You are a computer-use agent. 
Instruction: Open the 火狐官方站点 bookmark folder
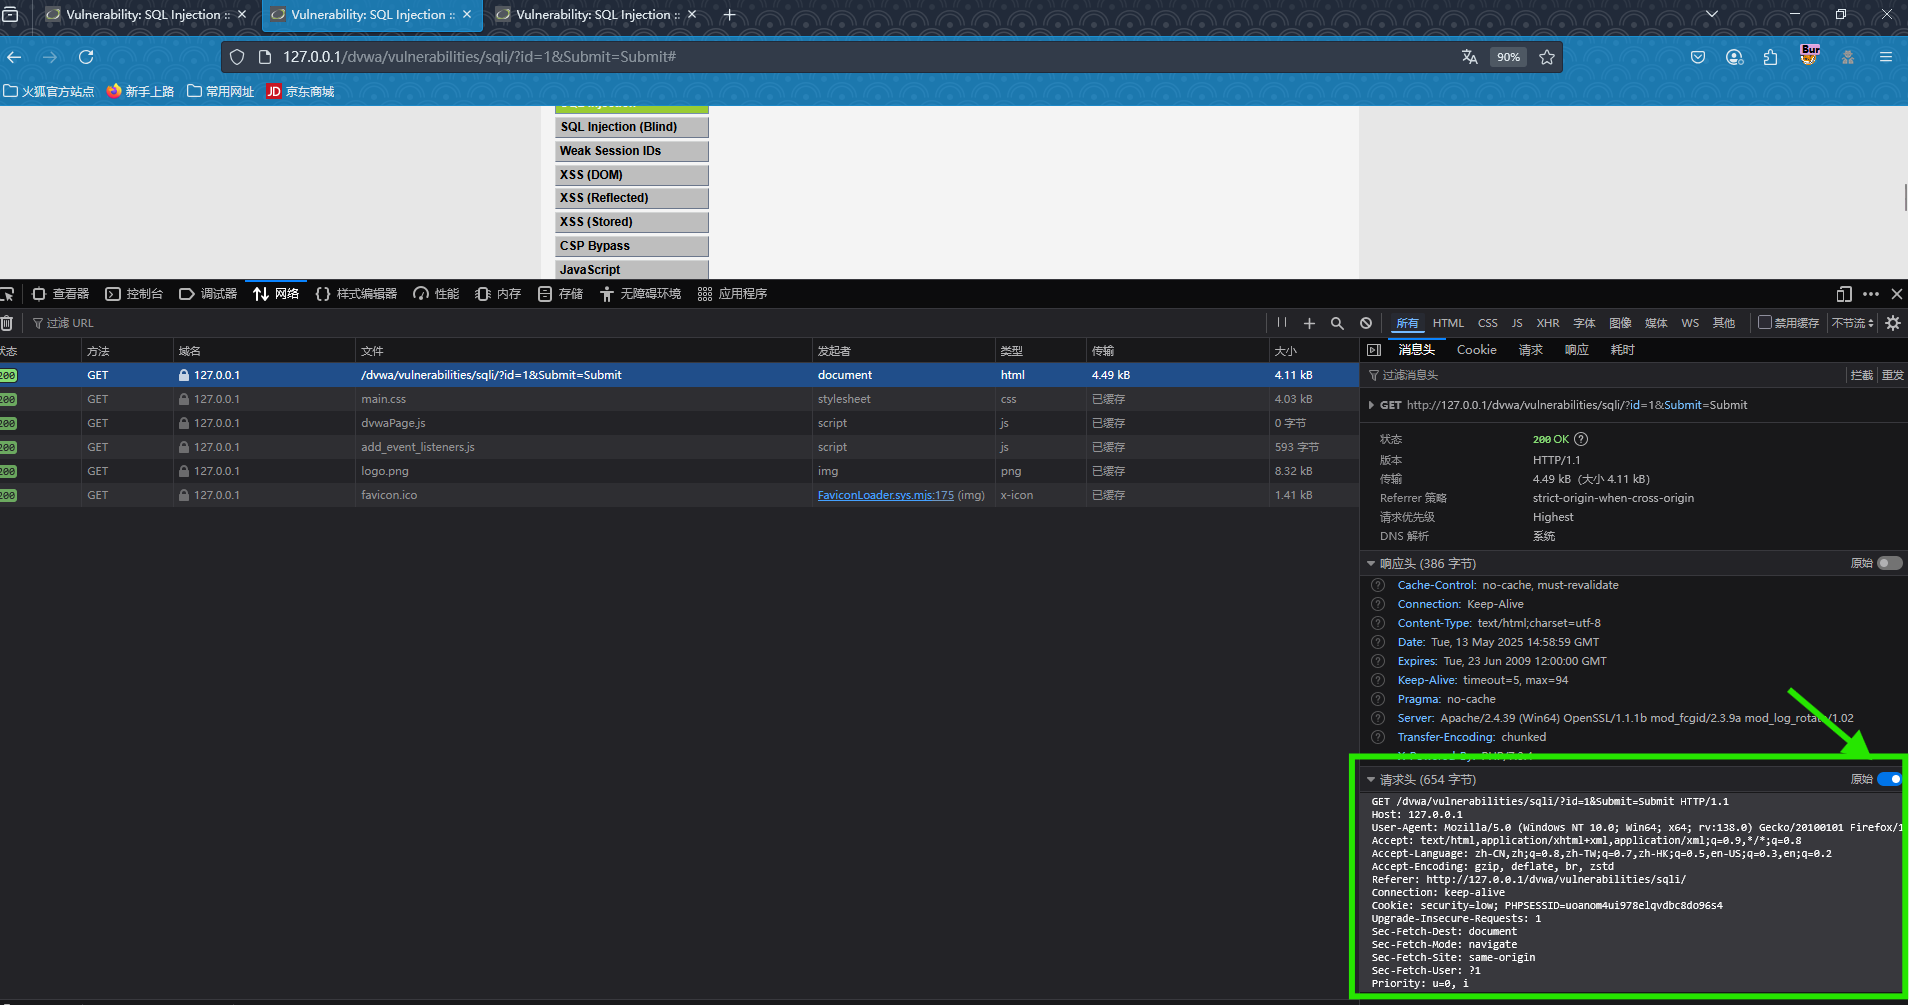tap(49, 92)
